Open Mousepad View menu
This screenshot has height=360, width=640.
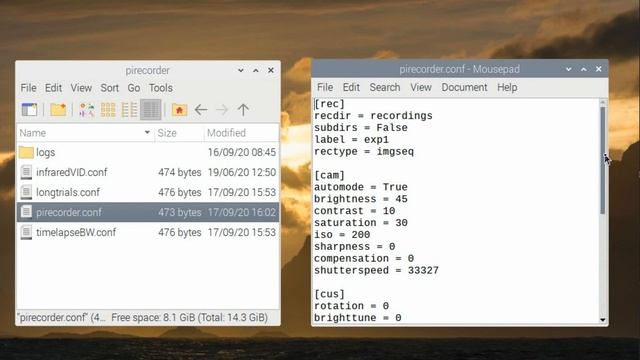[421, 87]
